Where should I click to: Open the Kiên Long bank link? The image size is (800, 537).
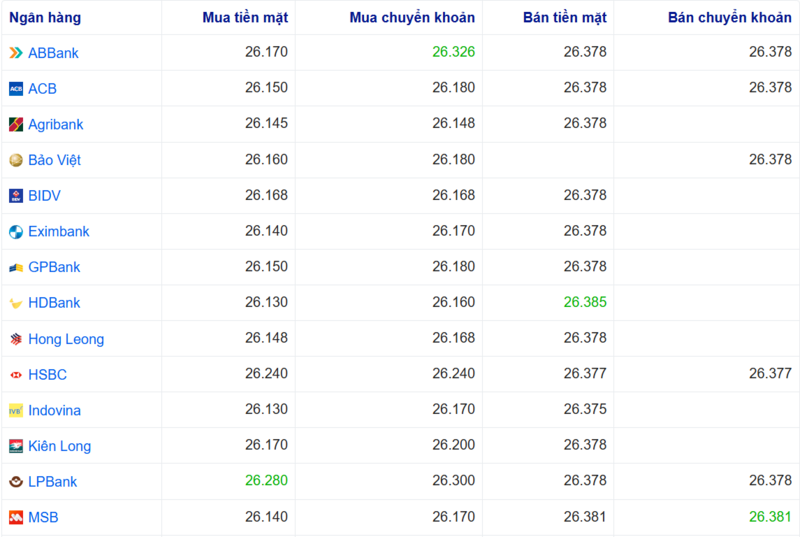pyautogui.click(x=60, y=446)
